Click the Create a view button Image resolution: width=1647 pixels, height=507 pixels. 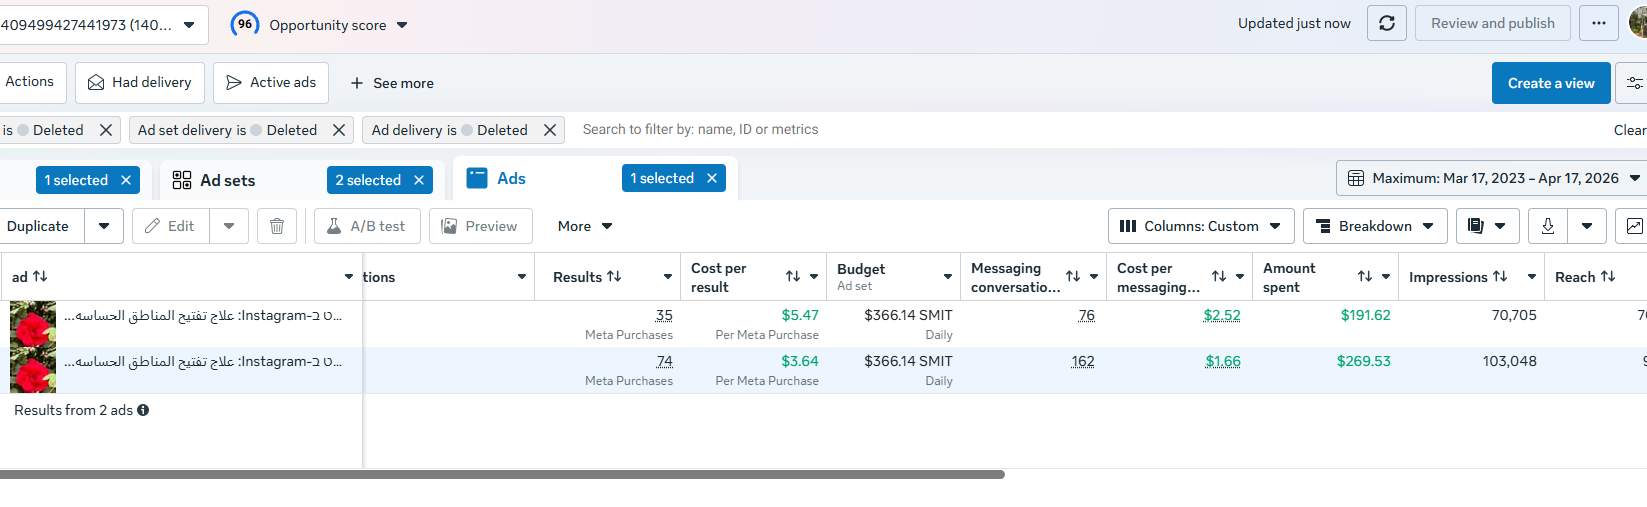1551,83
